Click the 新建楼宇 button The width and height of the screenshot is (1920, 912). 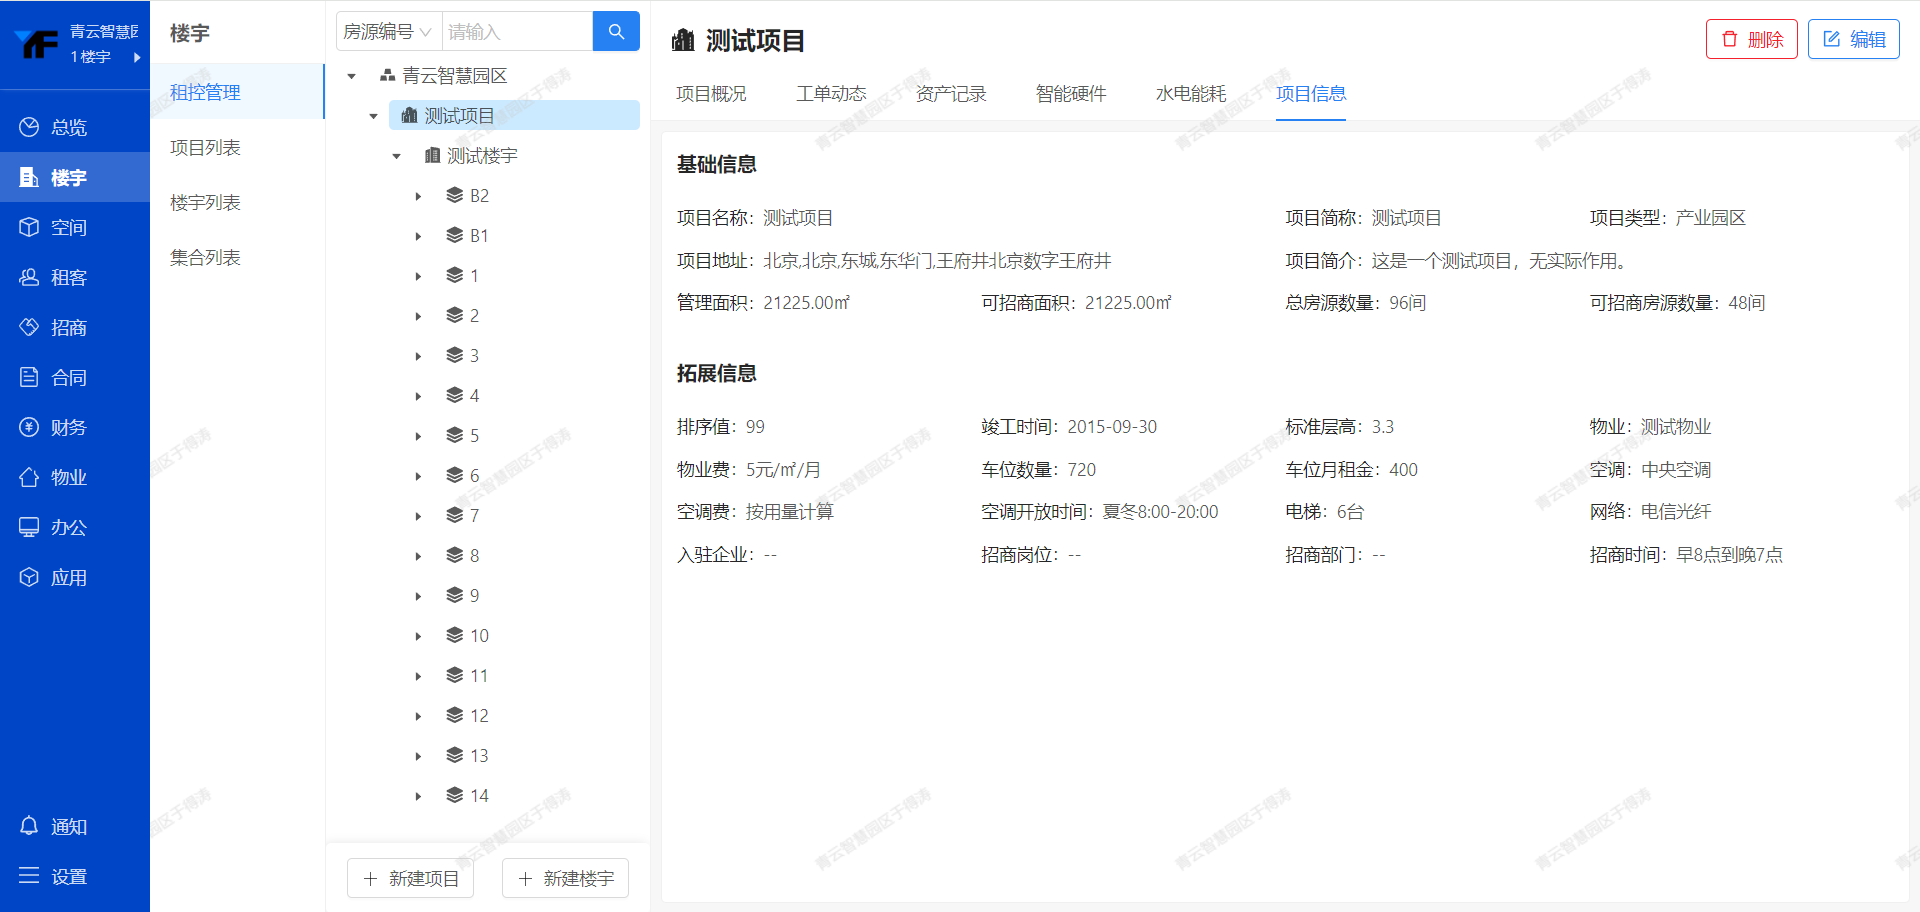(565, 878)
